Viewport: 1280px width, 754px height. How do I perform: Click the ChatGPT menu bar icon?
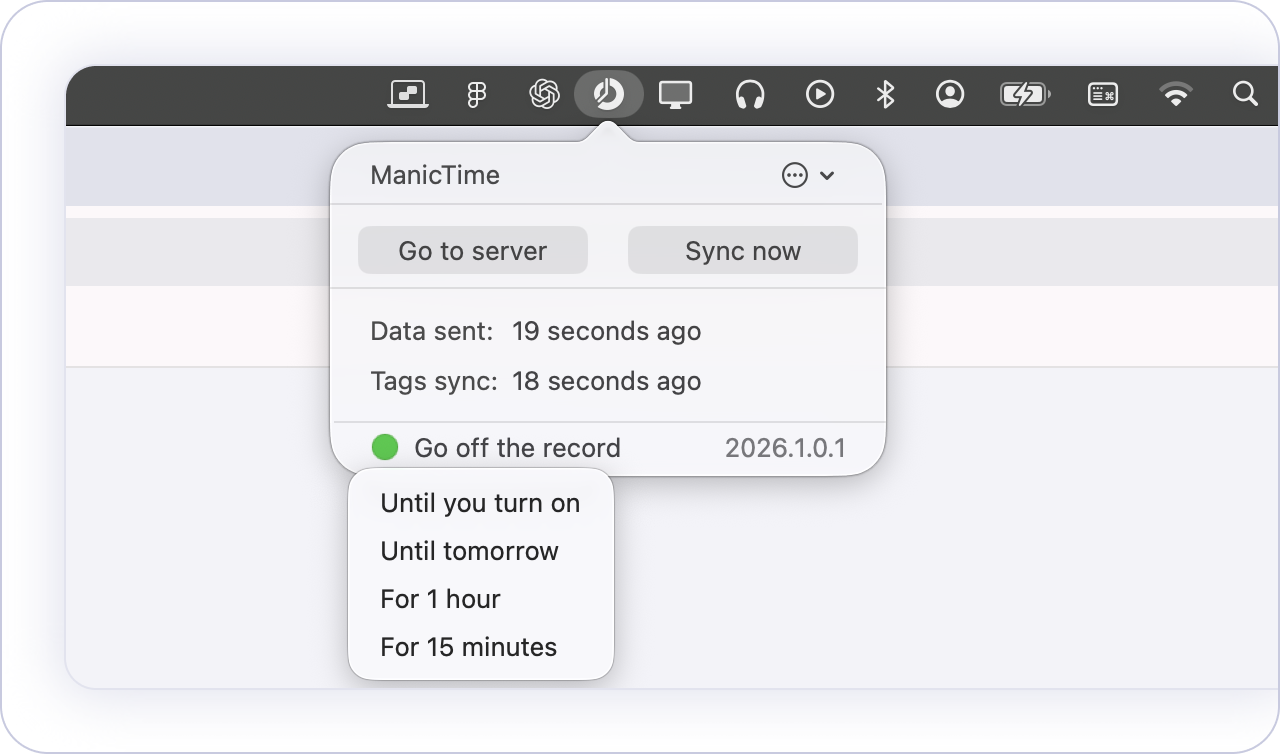543,95
